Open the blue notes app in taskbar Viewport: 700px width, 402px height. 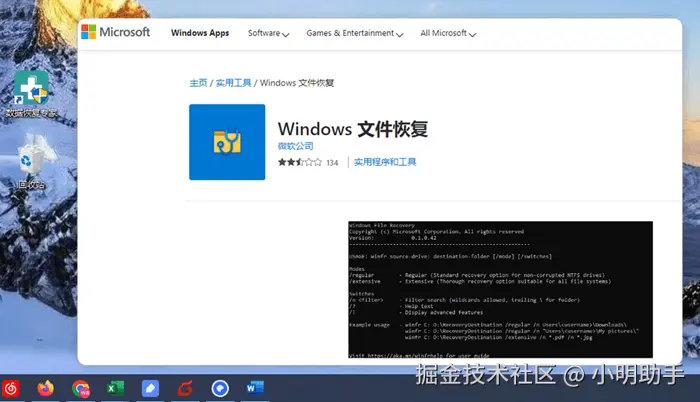(150, 389)
